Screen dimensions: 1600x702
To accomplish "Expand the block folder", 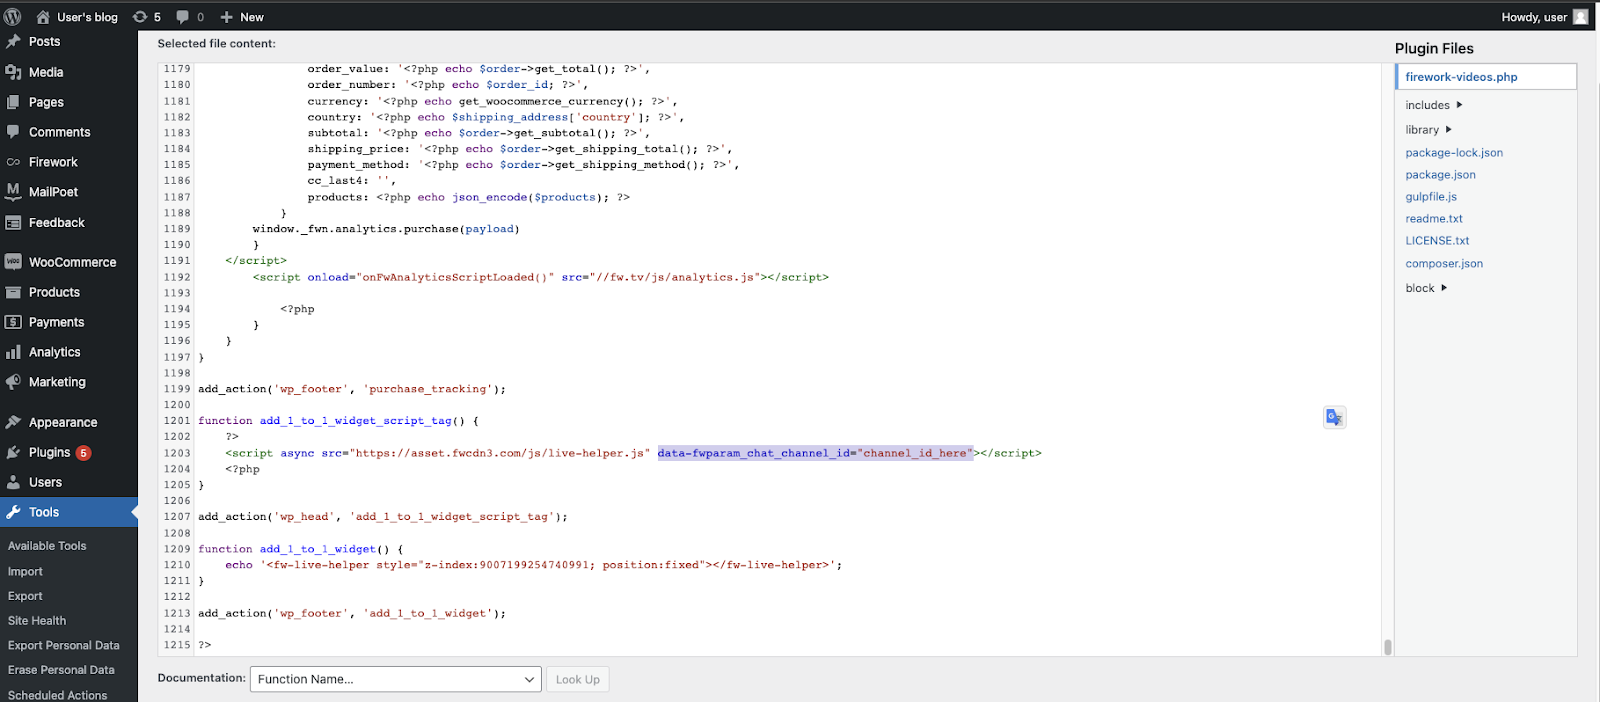I will (1426, 288).
